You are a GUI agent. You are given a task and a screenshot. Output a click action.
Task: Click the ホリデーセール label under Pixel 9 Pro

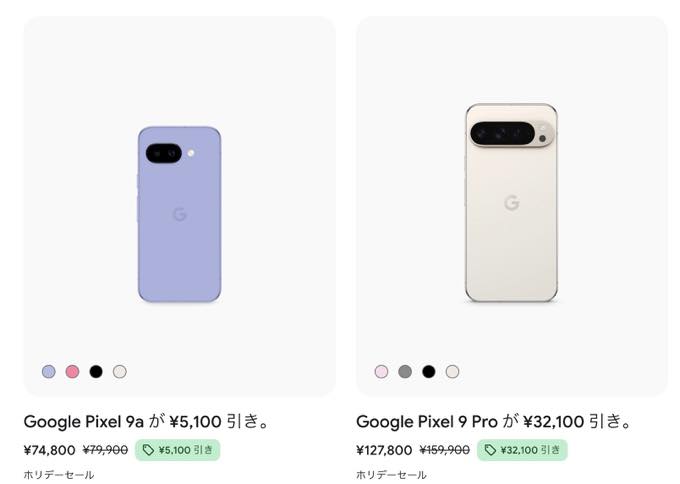click(x=391, y=475)
